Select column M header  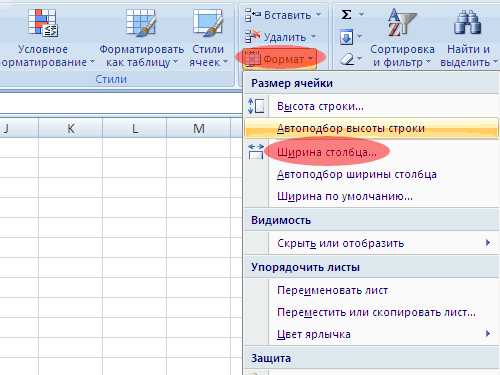tap(199, 128)
